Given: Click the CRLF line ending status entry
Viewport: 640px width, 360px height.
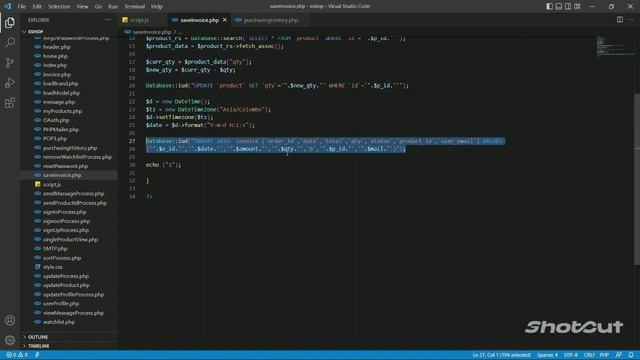Looking at the screenshot, I should [x=589, y=355].
